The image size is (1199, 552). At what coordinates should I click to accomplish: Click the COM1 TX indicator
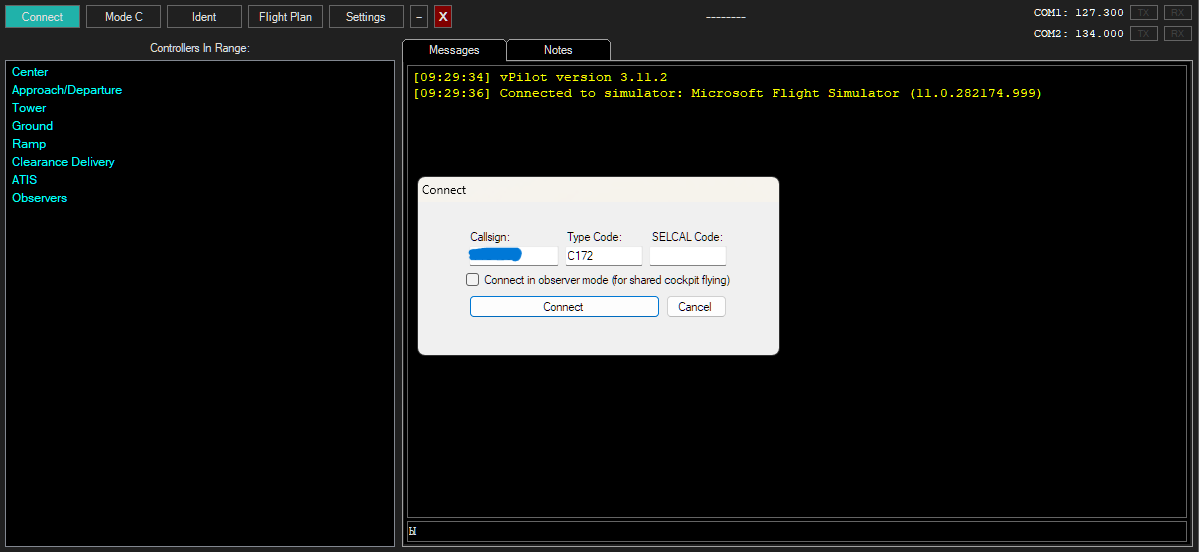tap(1143, 13)
